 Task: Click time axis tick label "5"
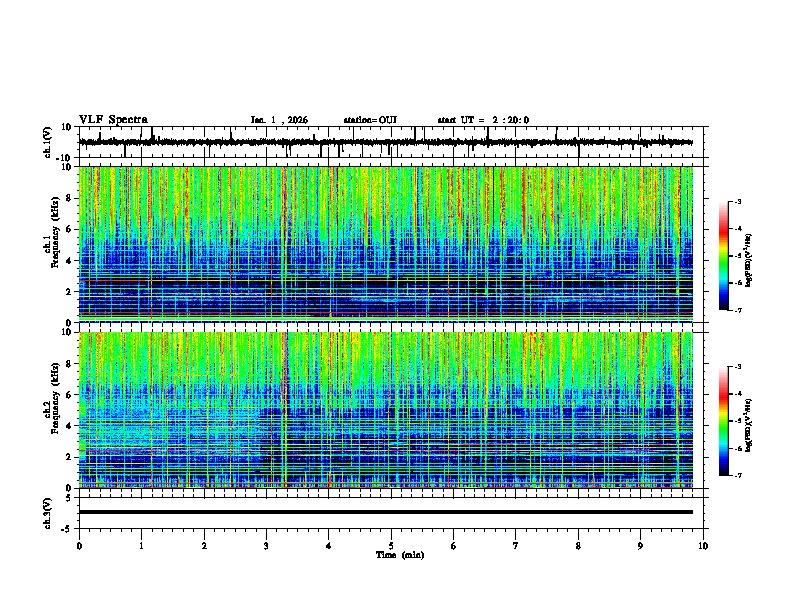point(391,546)
